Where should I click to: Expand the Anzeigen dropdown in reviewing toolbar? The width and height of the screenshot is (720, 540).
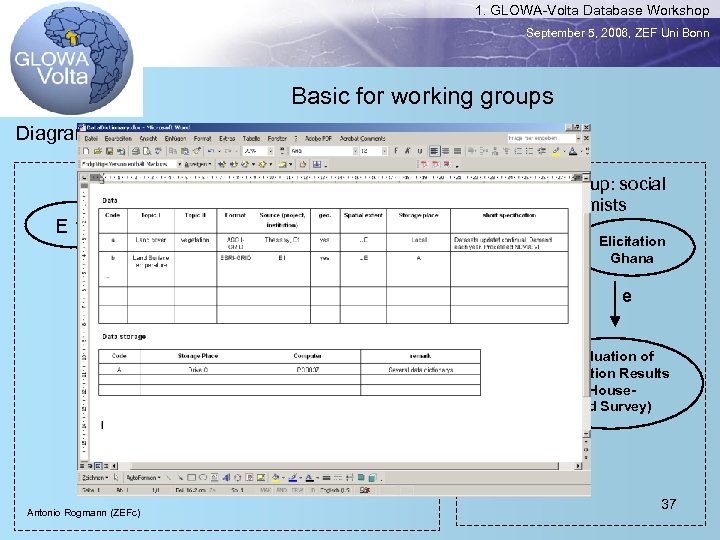pyautogui.click(x=198, y=164)
